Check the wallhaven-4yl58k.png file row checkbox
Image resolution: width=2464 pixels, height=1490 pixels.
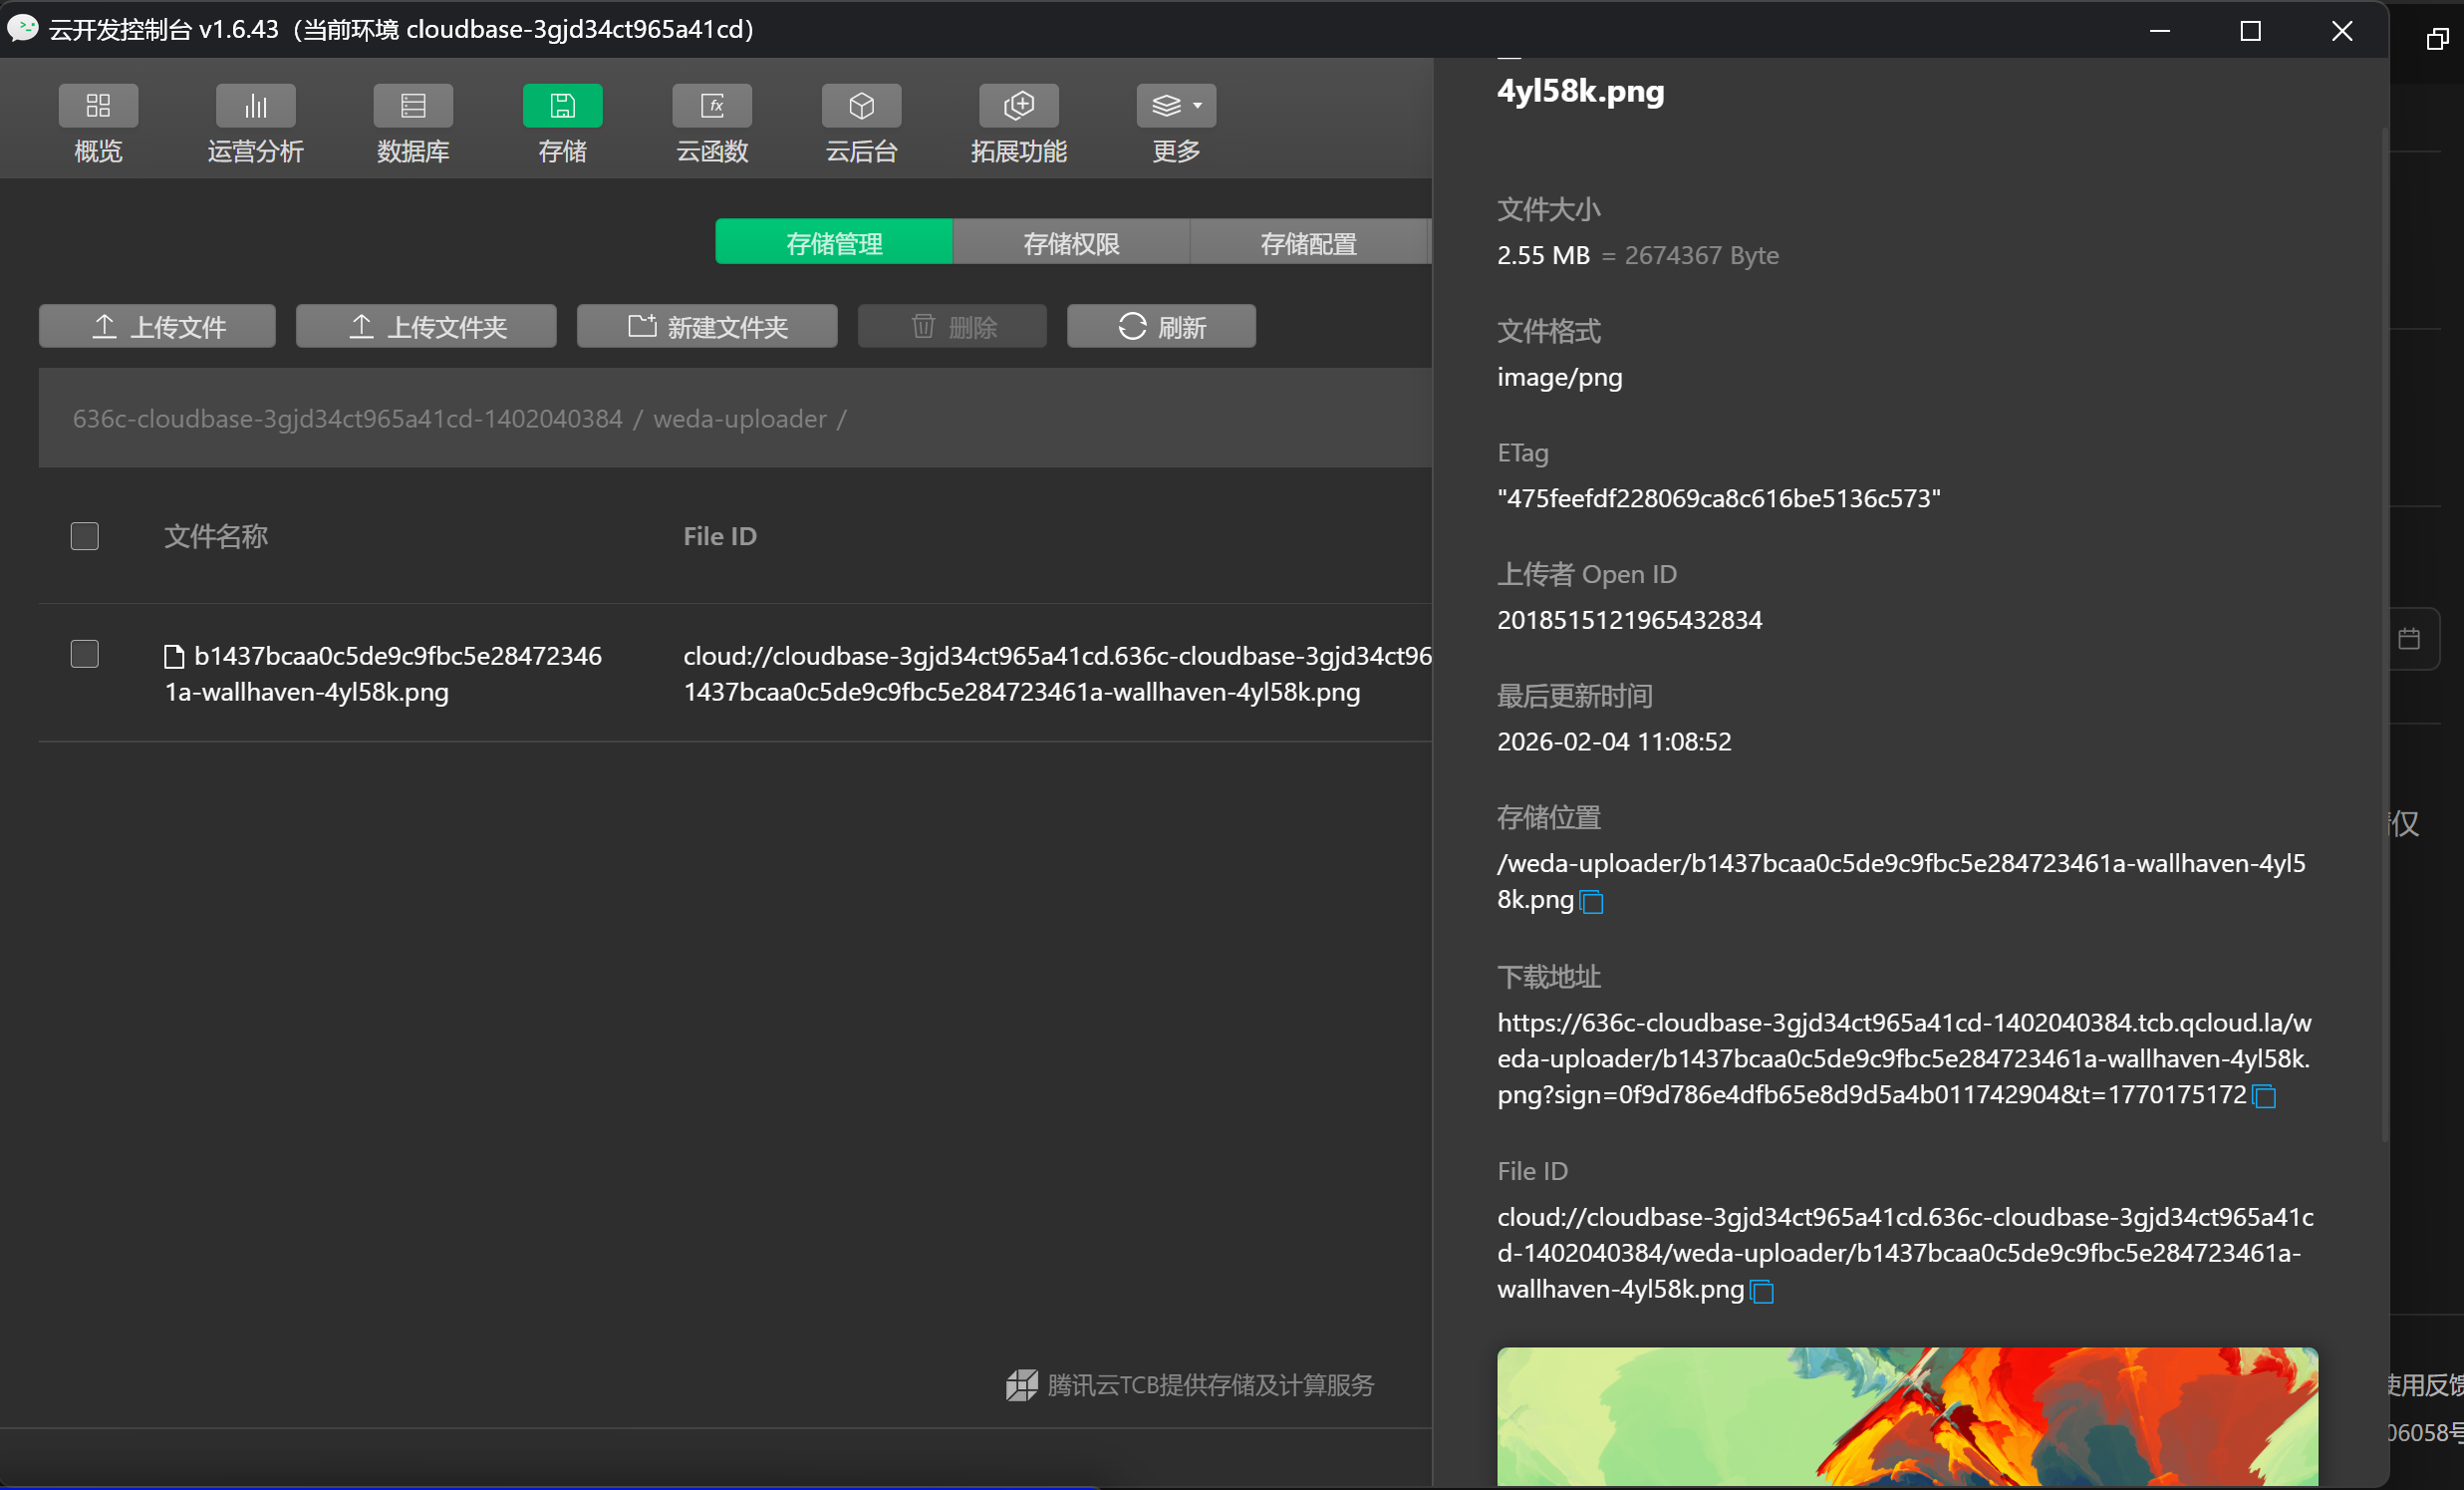(x=85, y=654)
